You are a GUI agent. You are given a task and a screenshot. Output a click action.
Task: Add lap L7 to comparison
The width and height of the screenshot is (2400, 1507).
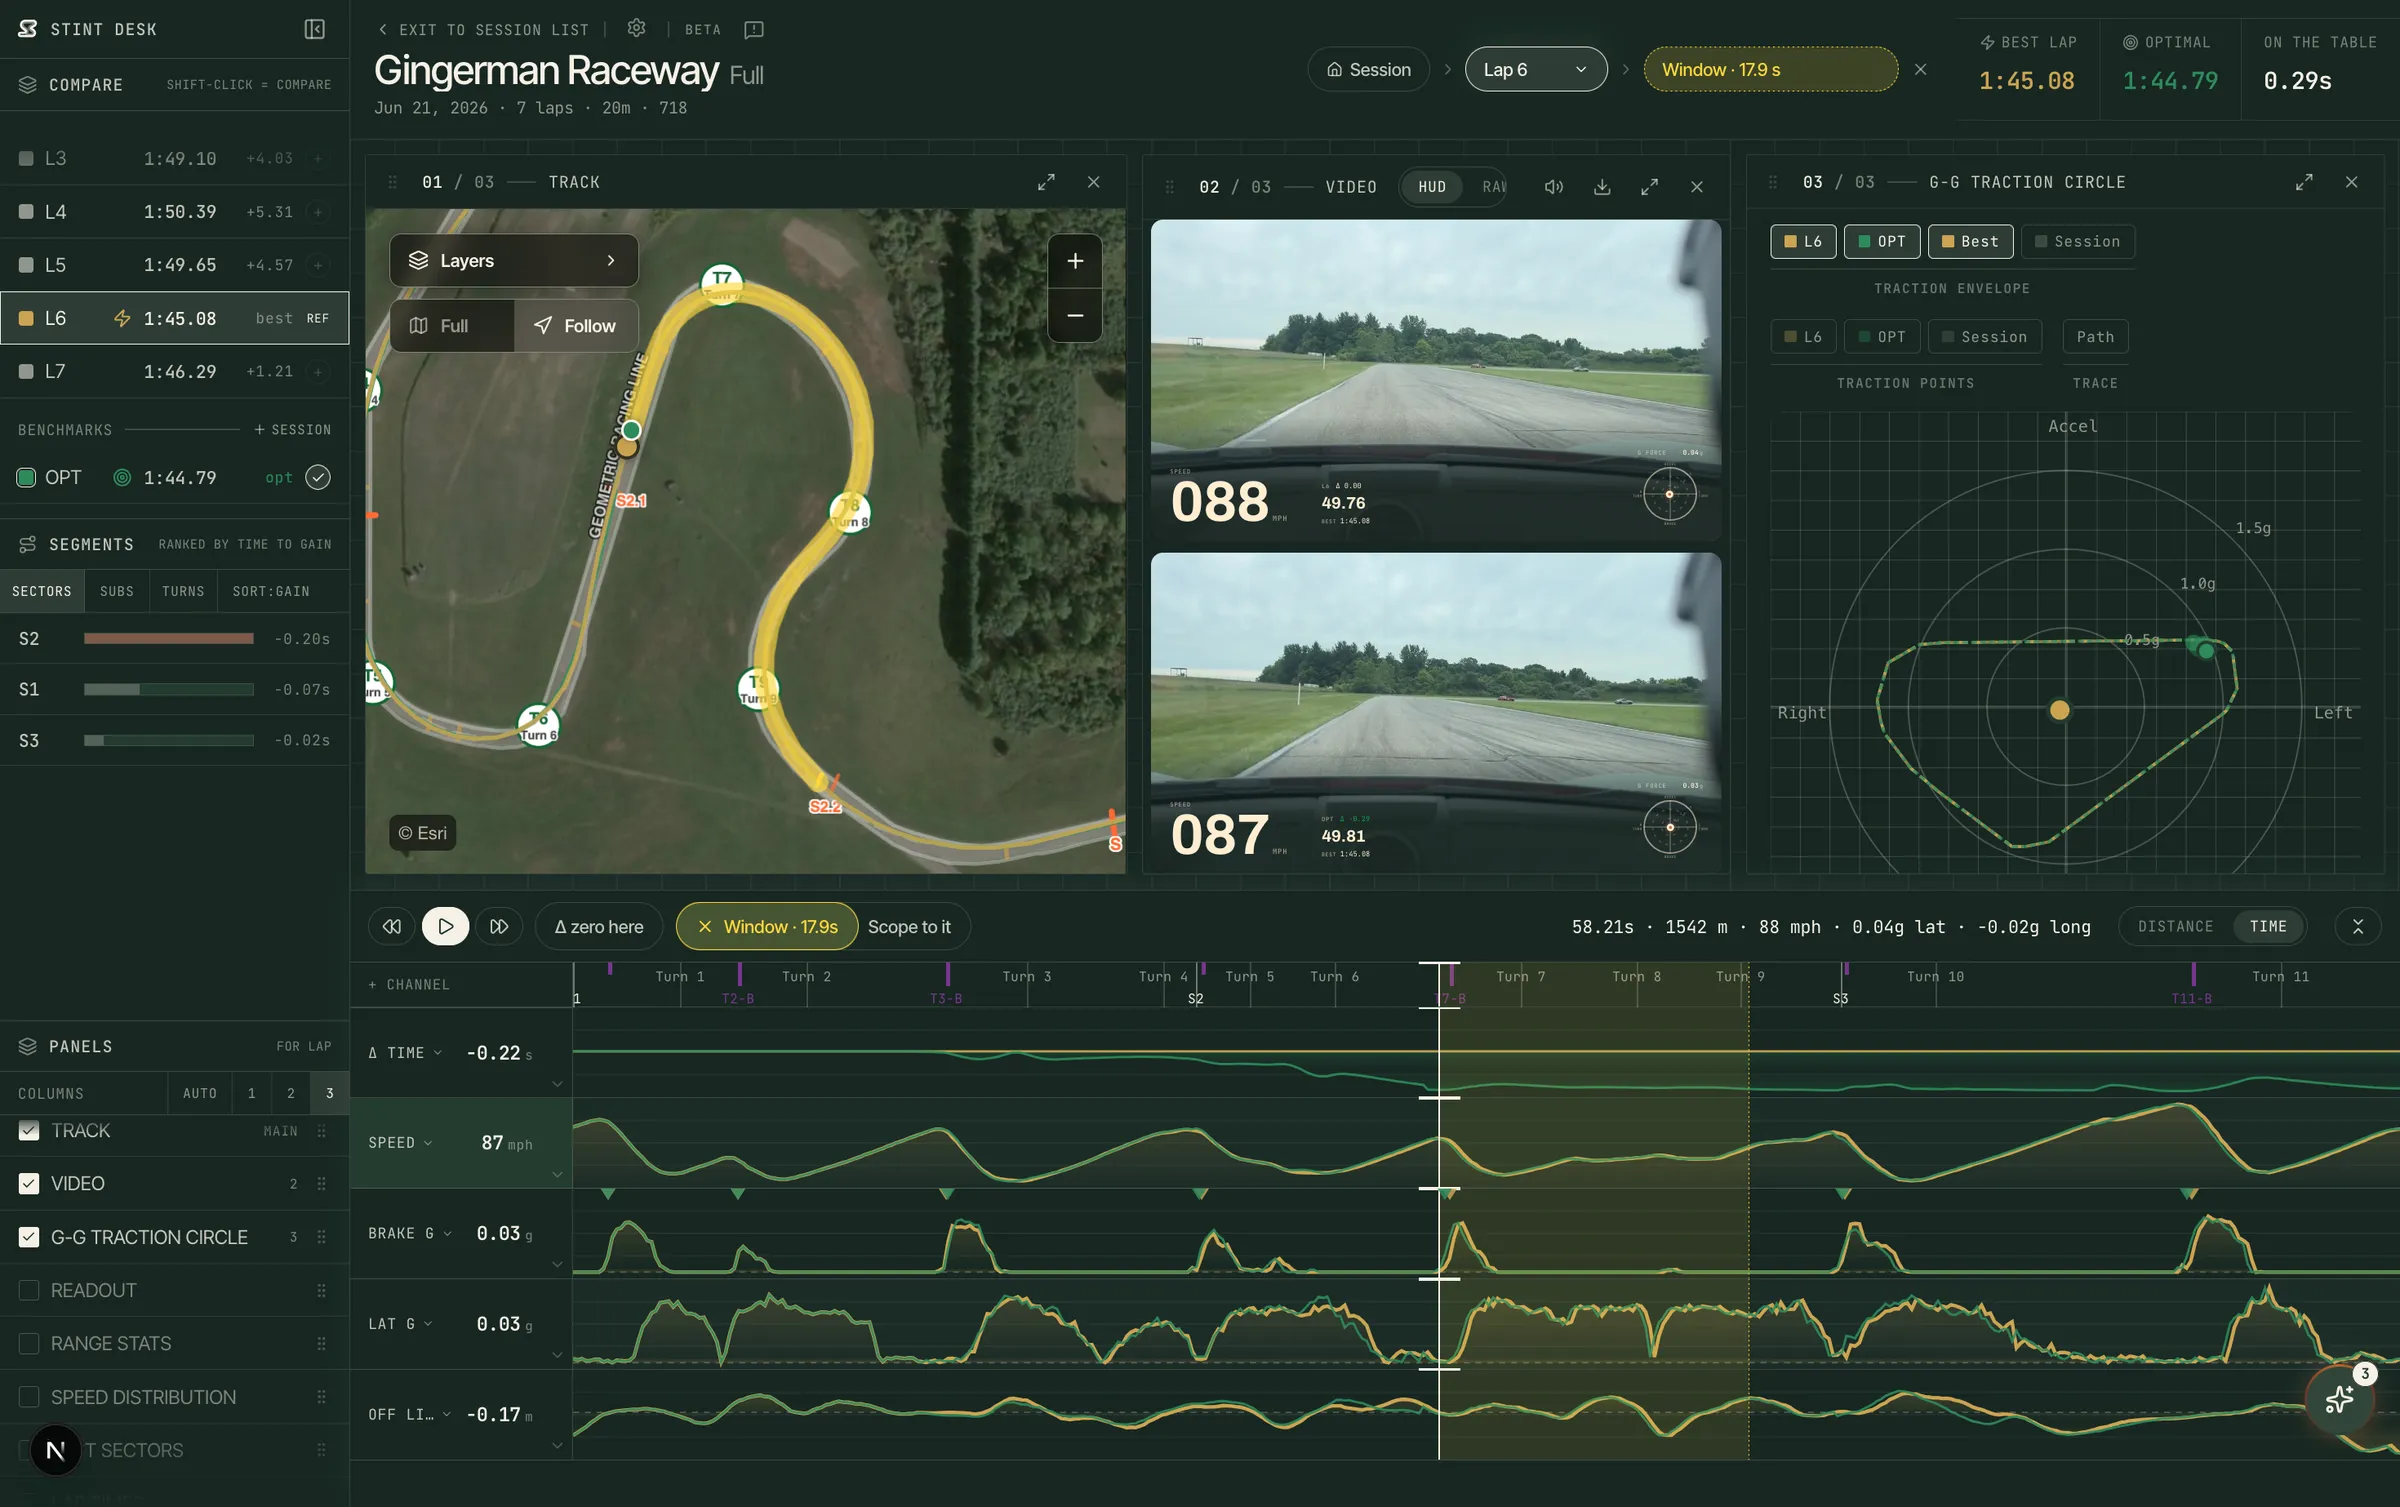tap(318, 371)
